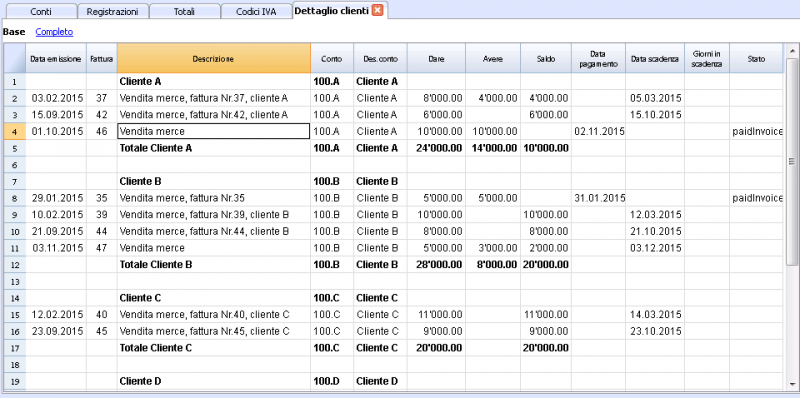Click due date 05.03.2015
800x398 pixels.
pyautogui.click(x=655, y=98)
